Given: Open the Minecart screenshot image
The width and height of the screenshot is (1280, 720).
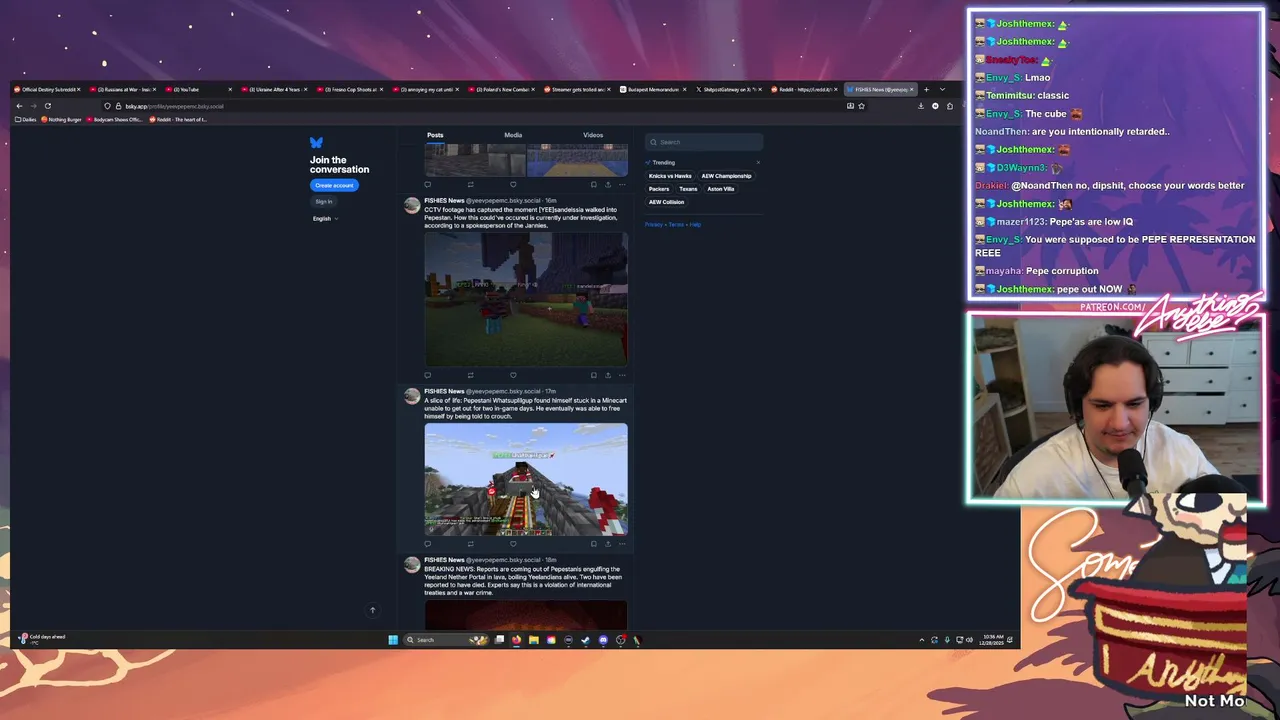Looking at the screenshot, I should coord(526,479).
